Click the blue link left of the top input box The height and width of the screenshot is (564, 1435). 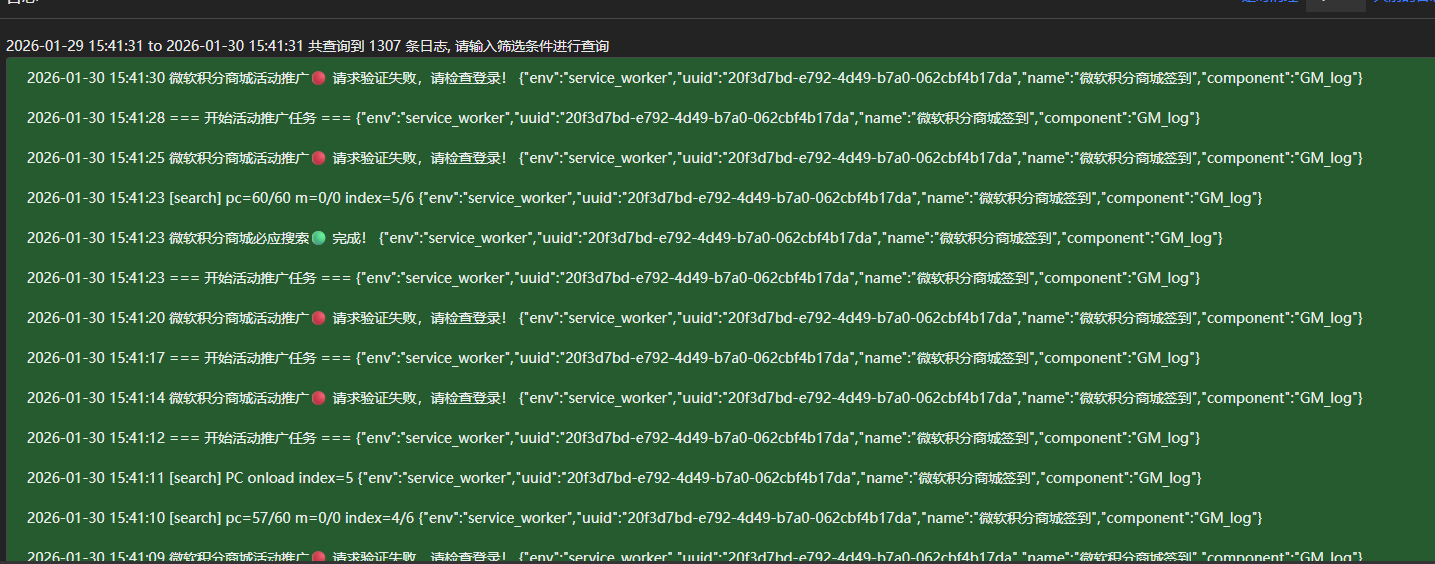pyautogui.click(x=1269, y=3)
